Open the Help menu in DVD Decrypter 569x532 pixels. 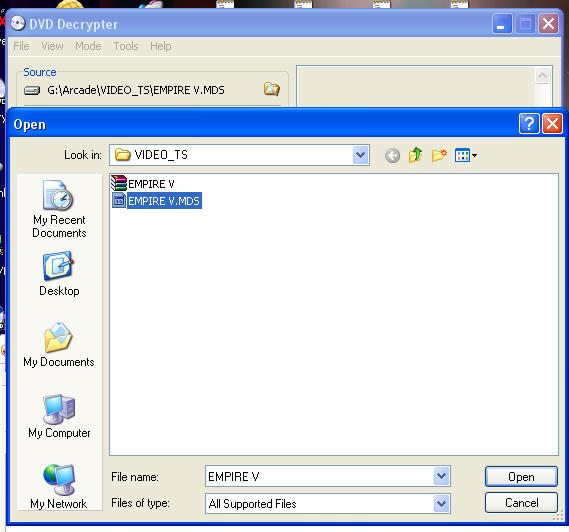point(161,46)
